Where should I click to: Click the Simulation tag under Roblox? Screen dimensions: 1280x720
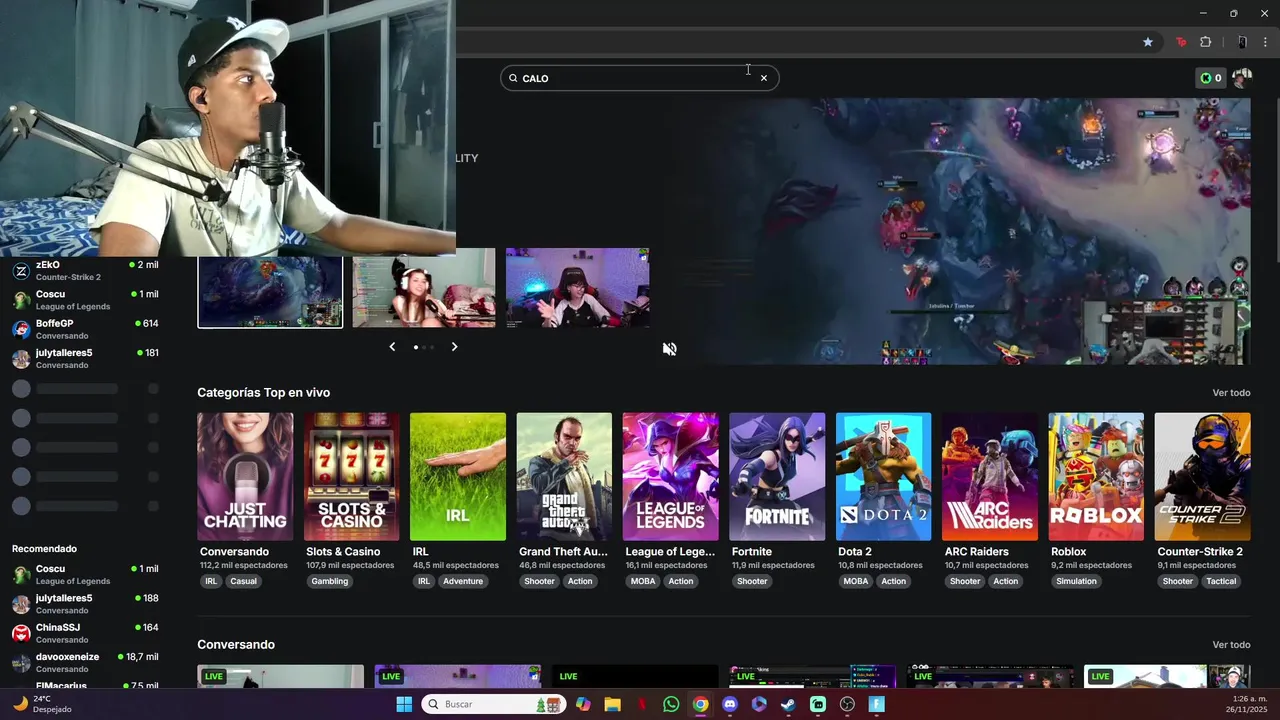[x=1076, y=581]
